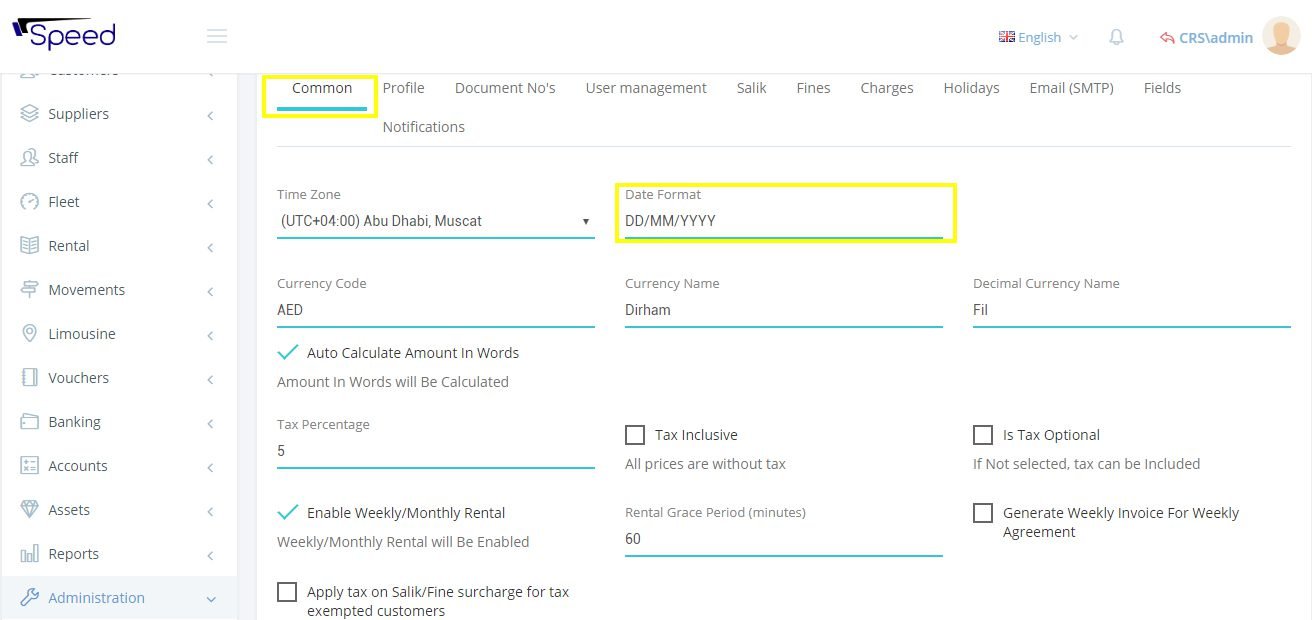
Task: Check the Is Tax Optional box
Action: (983, 435)
